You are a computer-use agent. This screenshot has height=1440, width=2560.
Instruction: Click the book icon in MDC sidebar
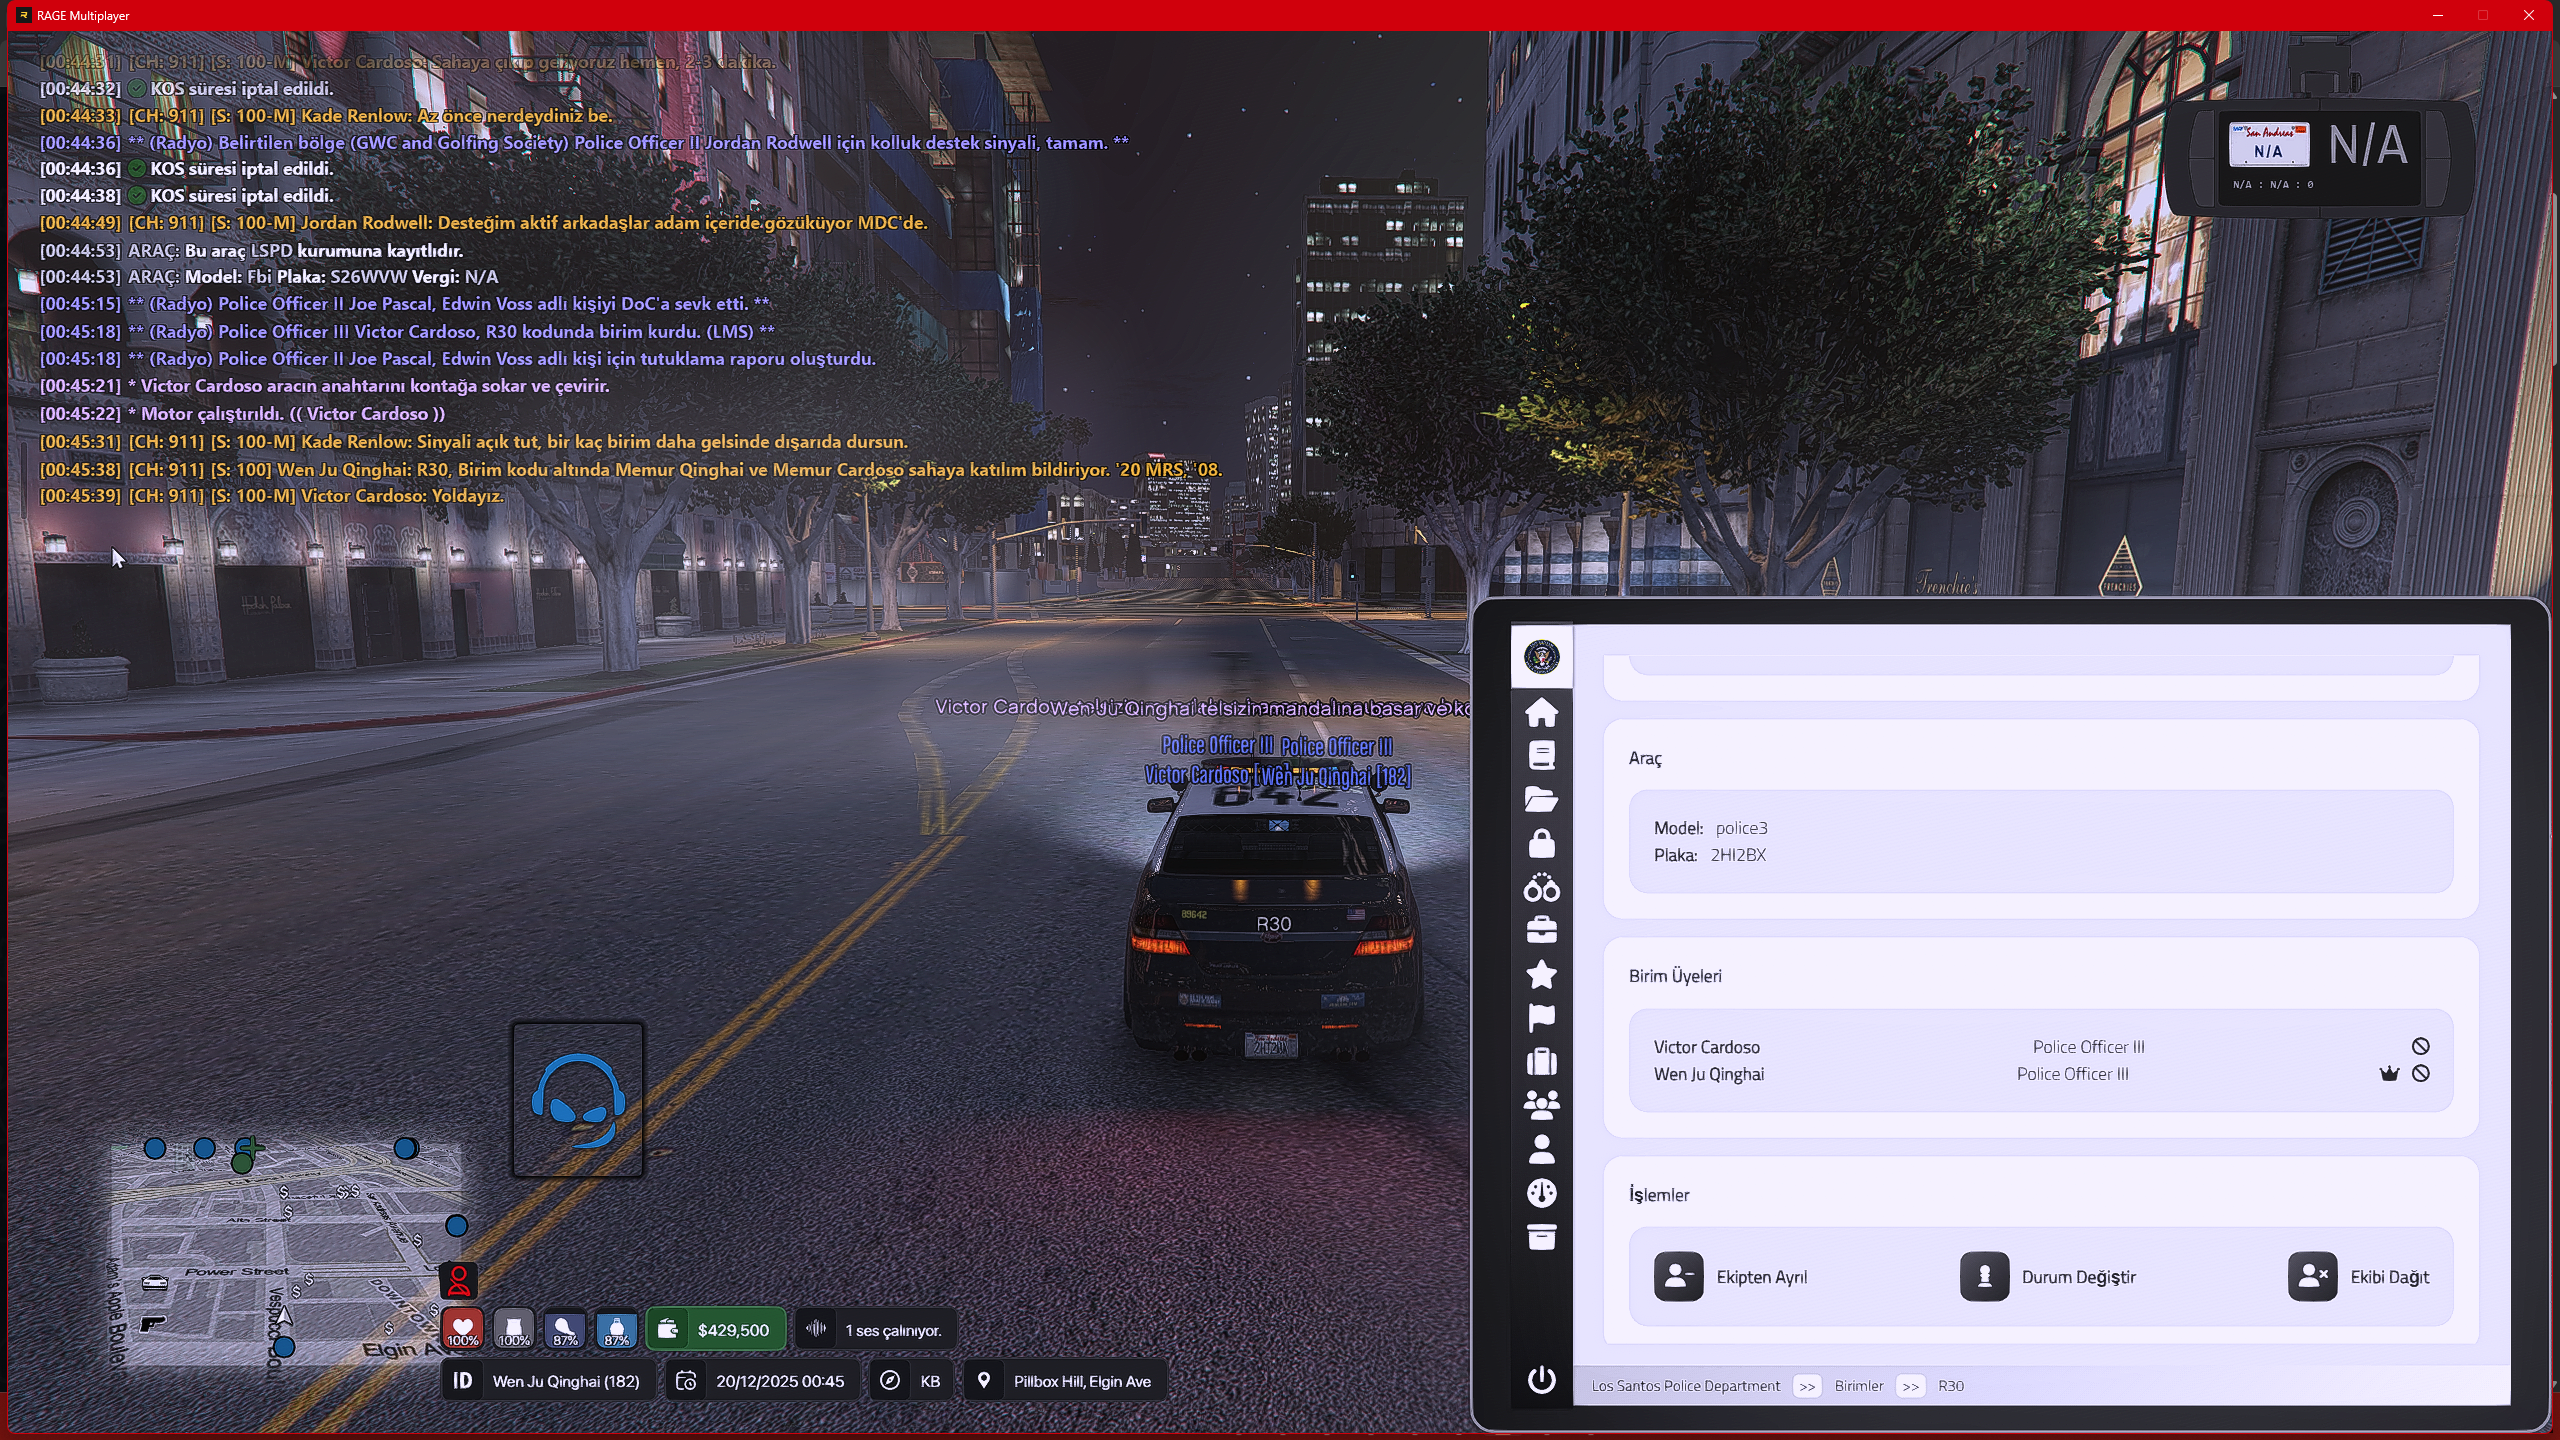(1541, 755)
